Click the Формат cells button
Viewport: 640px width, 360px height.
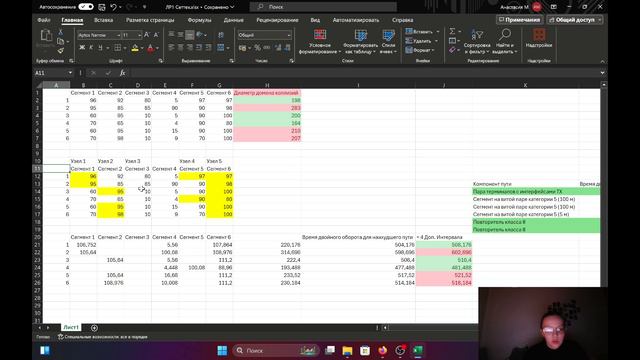[420, 50]
